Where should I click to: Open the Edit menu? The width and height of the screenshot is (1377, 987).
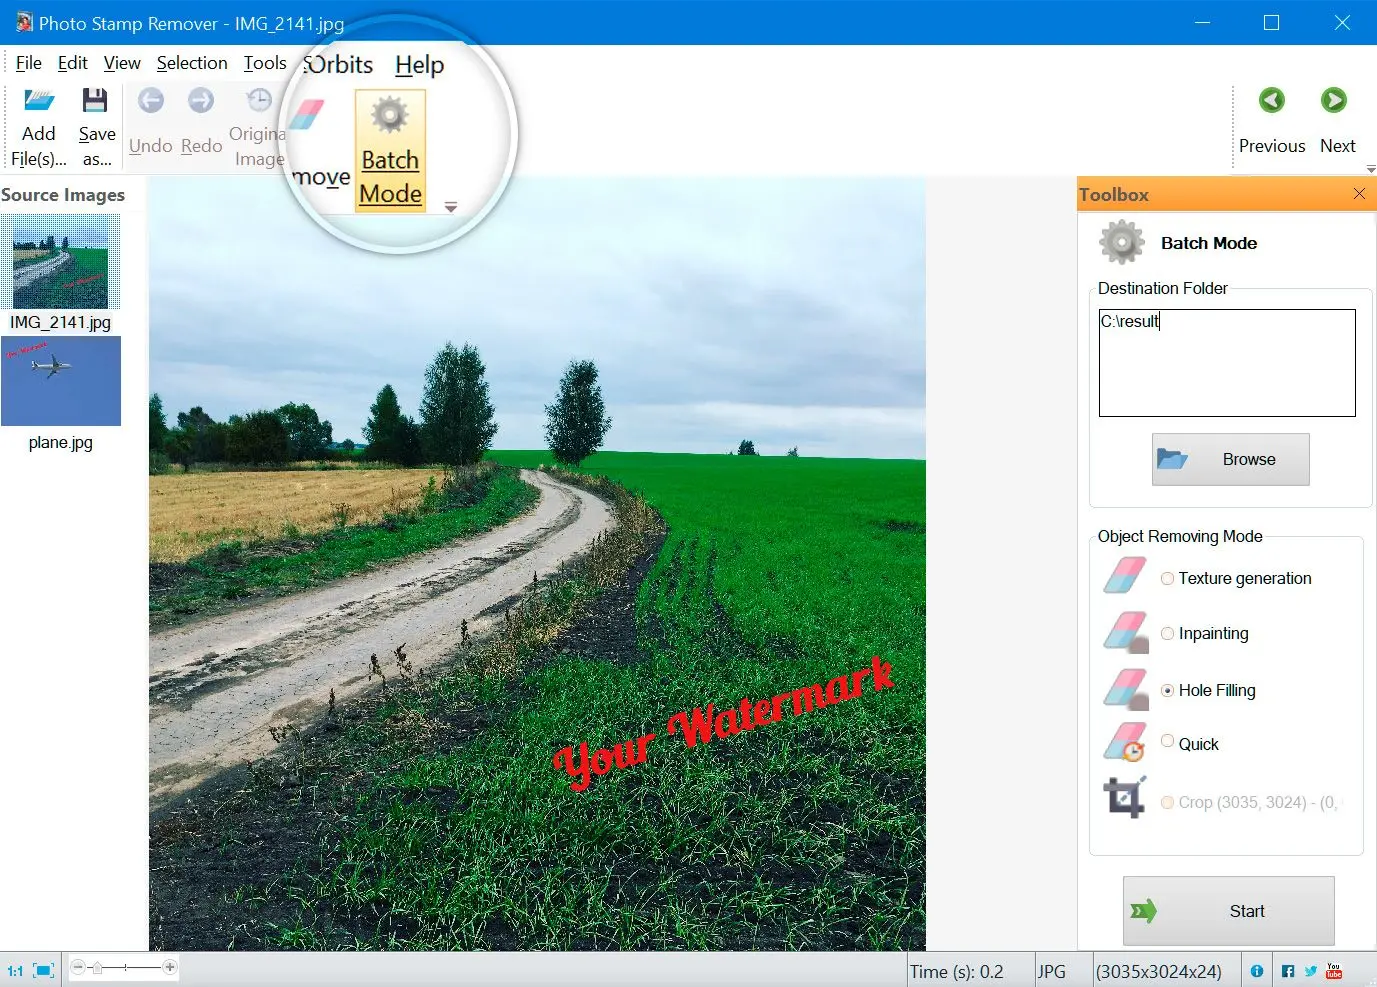coord(73,63)
